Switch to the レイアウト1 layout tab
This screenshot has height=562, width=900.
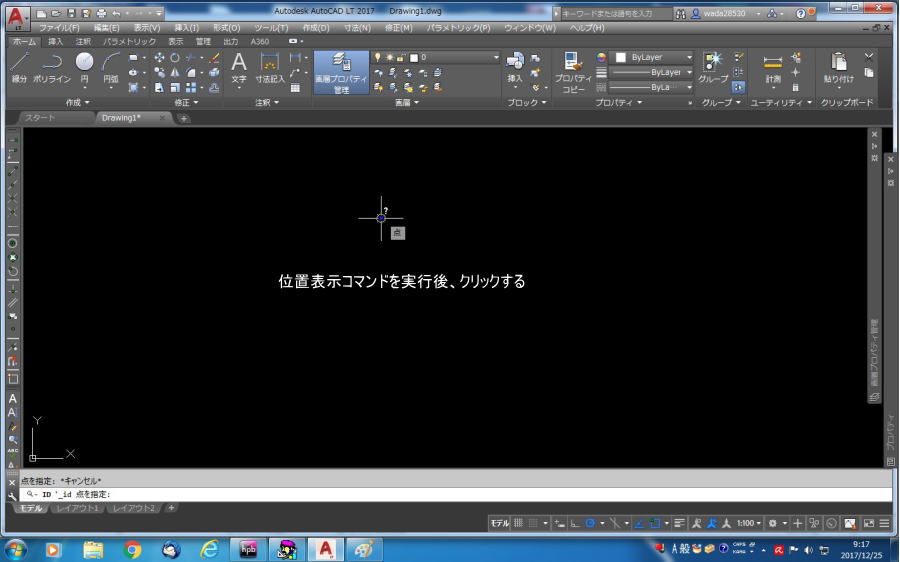(77, 508)
